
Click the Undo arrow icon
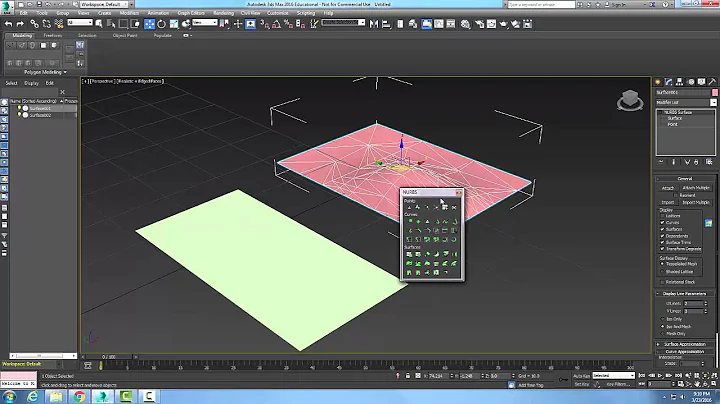point(8,24)
